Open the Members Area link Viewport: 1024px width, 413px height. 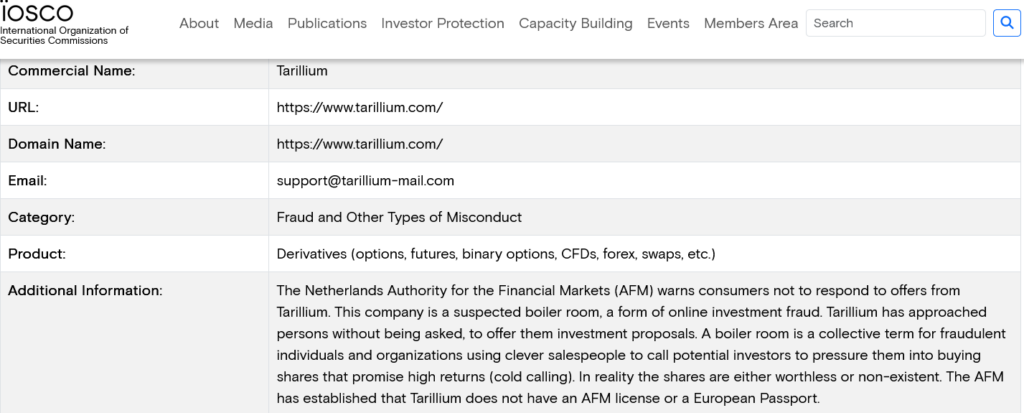point(751,23)
